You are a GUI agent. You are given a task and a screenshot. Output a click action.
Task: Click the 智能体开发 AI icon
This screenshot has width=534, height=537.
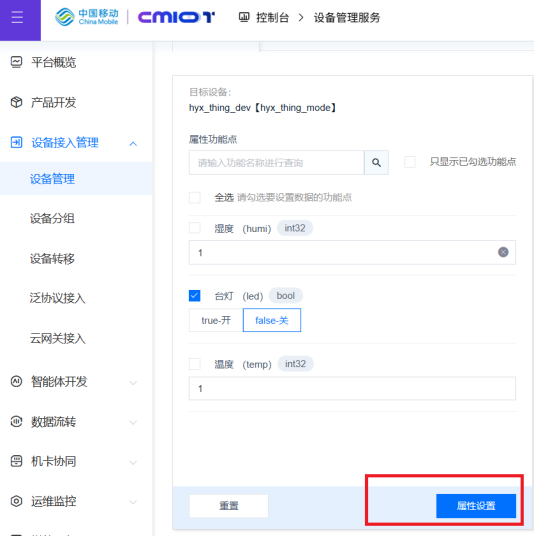tap(16, 381)
